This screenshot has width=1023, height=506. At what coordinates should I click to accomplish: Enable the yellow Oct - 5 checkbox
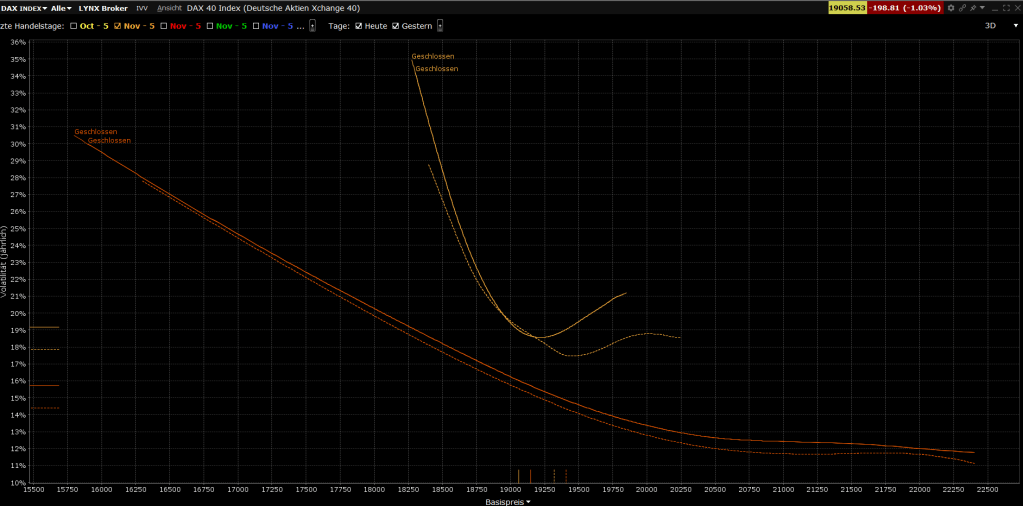pos(74,25)
